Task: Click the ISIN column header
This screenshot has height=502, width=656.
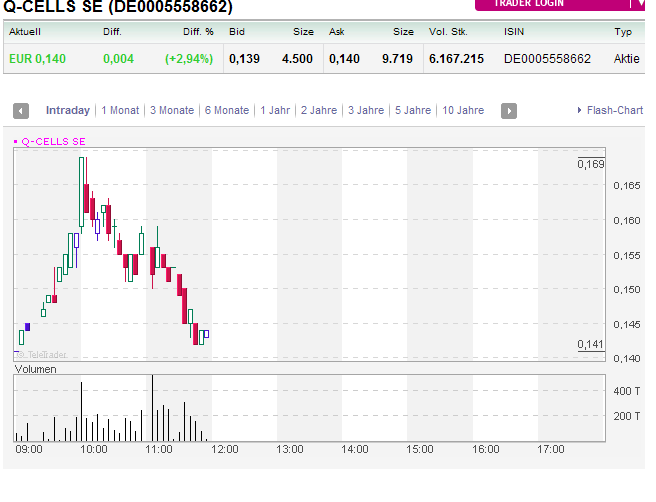Action: (514, 32)
